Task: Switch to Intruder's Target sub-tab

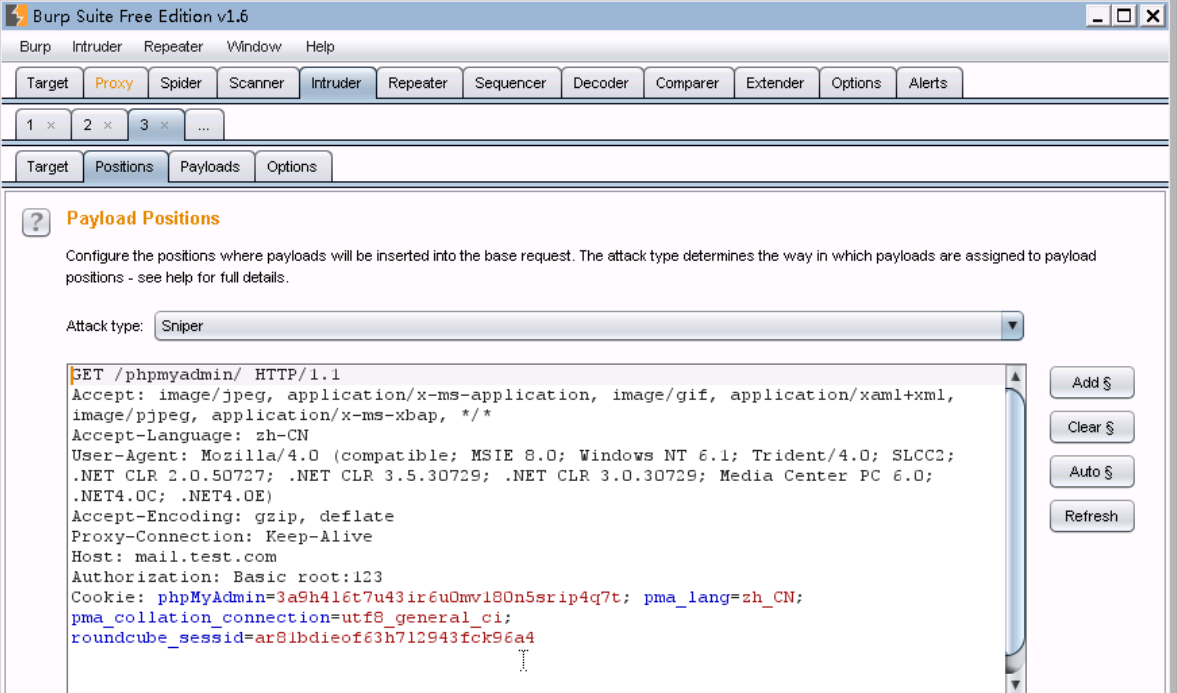Action: click(48, 167)
